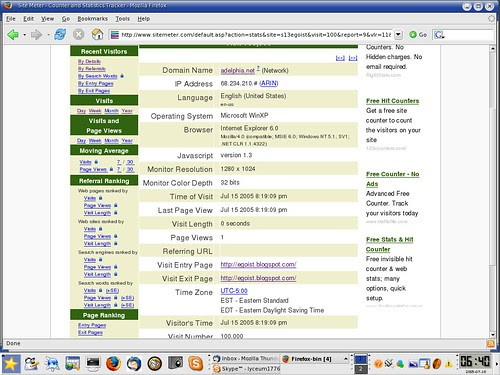Click the page's vertical scrollbar down arrow
The image size is (500, 375).
493,335
